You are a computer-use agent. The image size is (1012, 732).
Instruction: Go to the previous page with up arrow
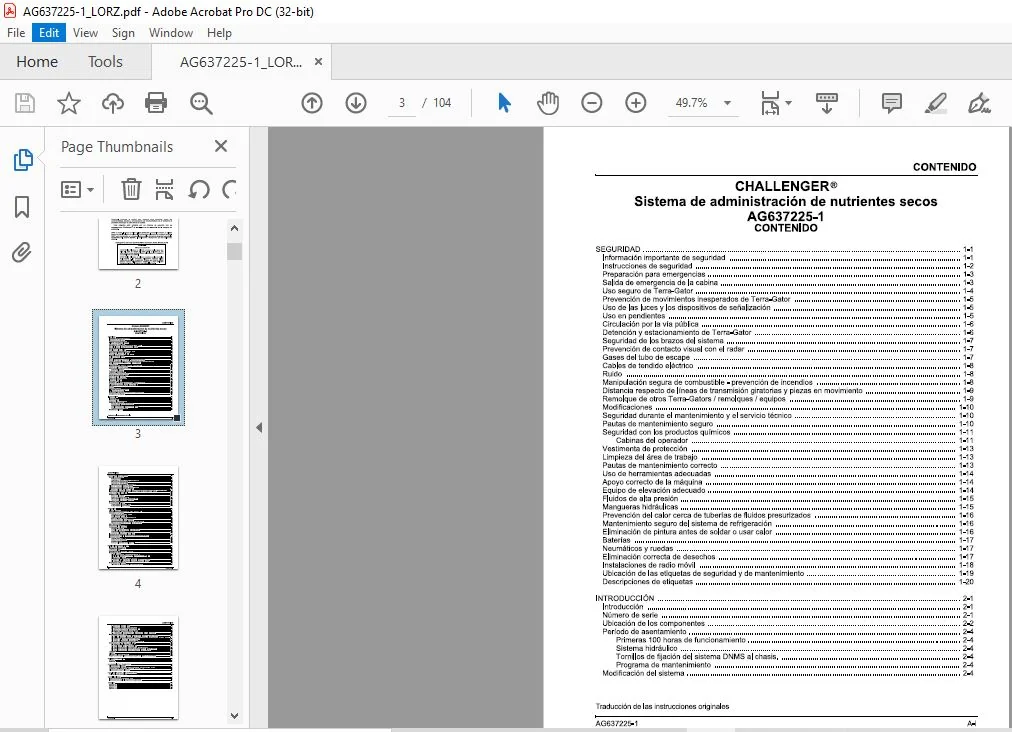click(312, 103)
